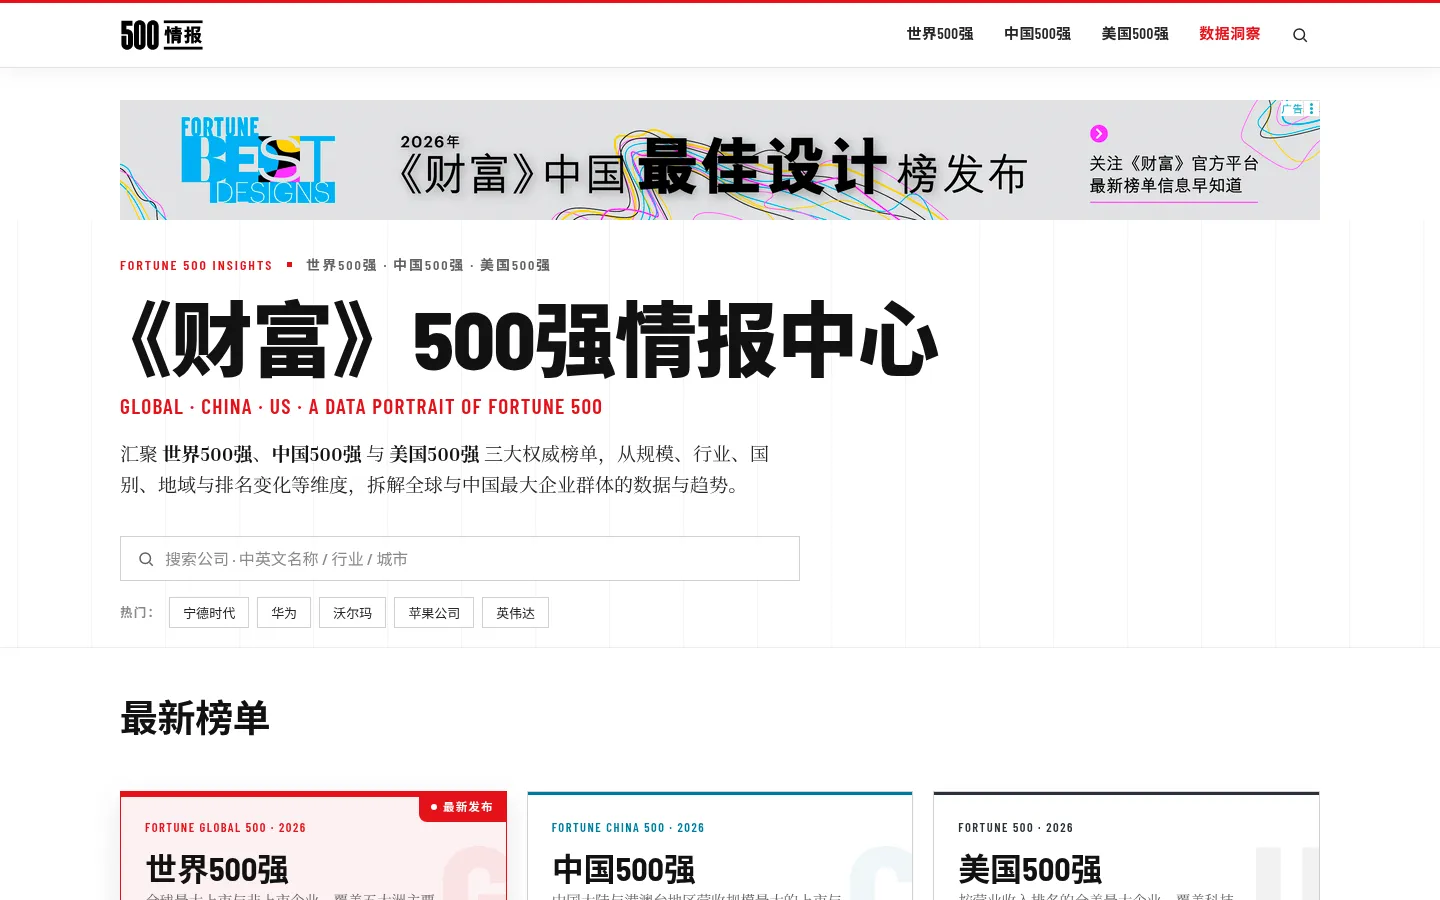Click FORTUNE 500 · 2026 card label

[x=1015, y=828]
